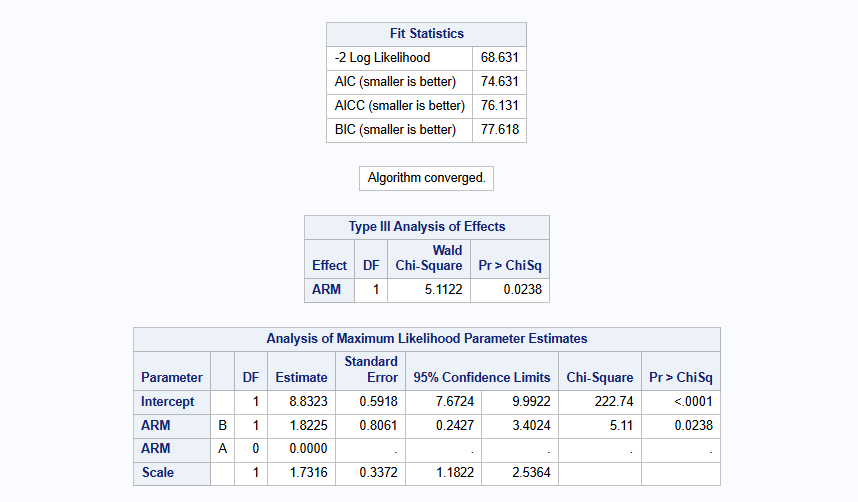Click the 95% Confidence Limits column header

[x=481, y=378]
